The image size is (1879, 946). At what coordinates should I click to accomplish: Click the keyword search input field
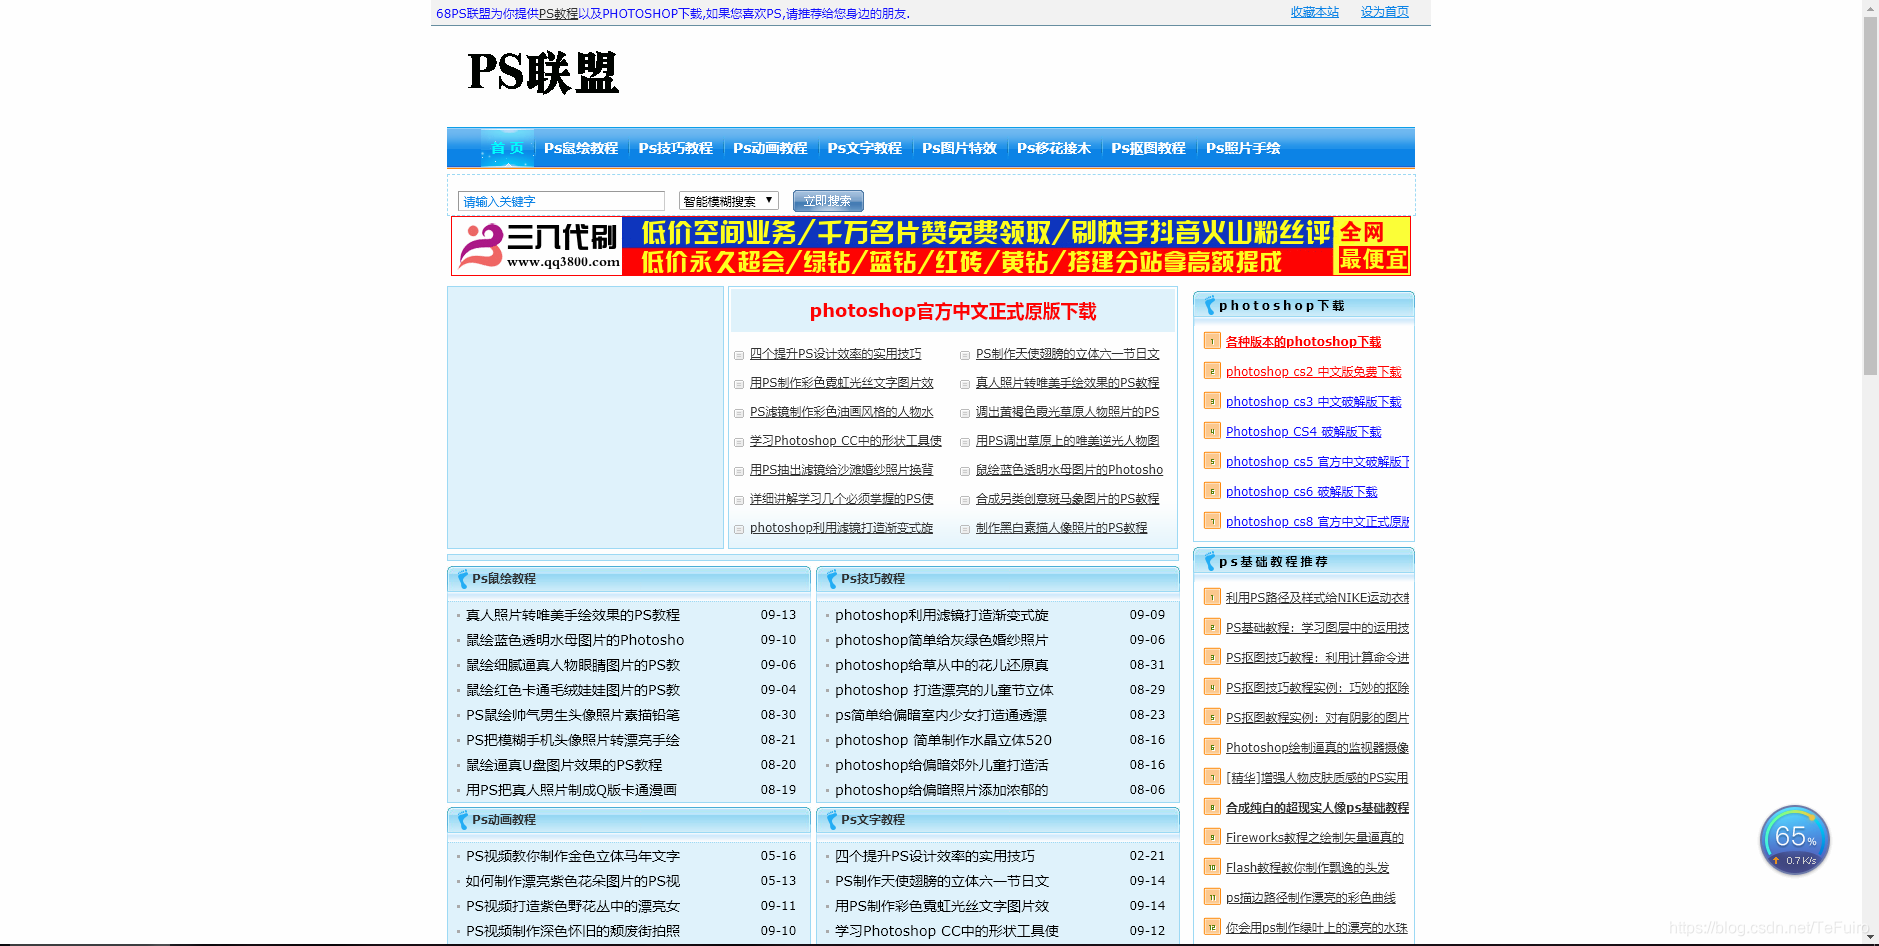[561, 201]
